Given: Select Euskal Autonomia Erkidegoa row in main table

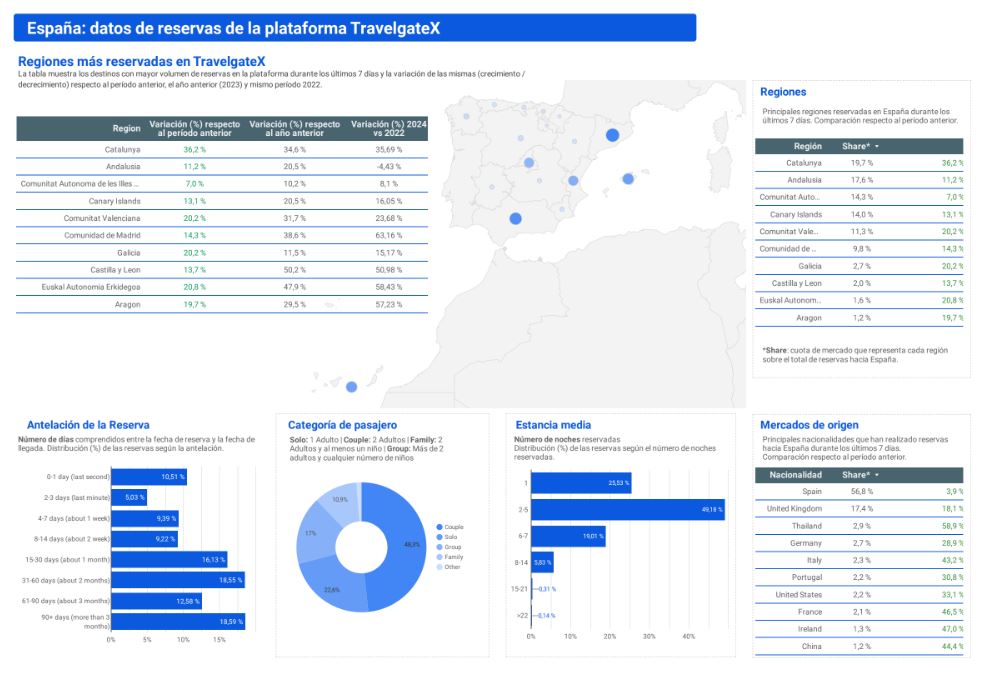Looking at the screenshot, I should click(x=222, y=287).
